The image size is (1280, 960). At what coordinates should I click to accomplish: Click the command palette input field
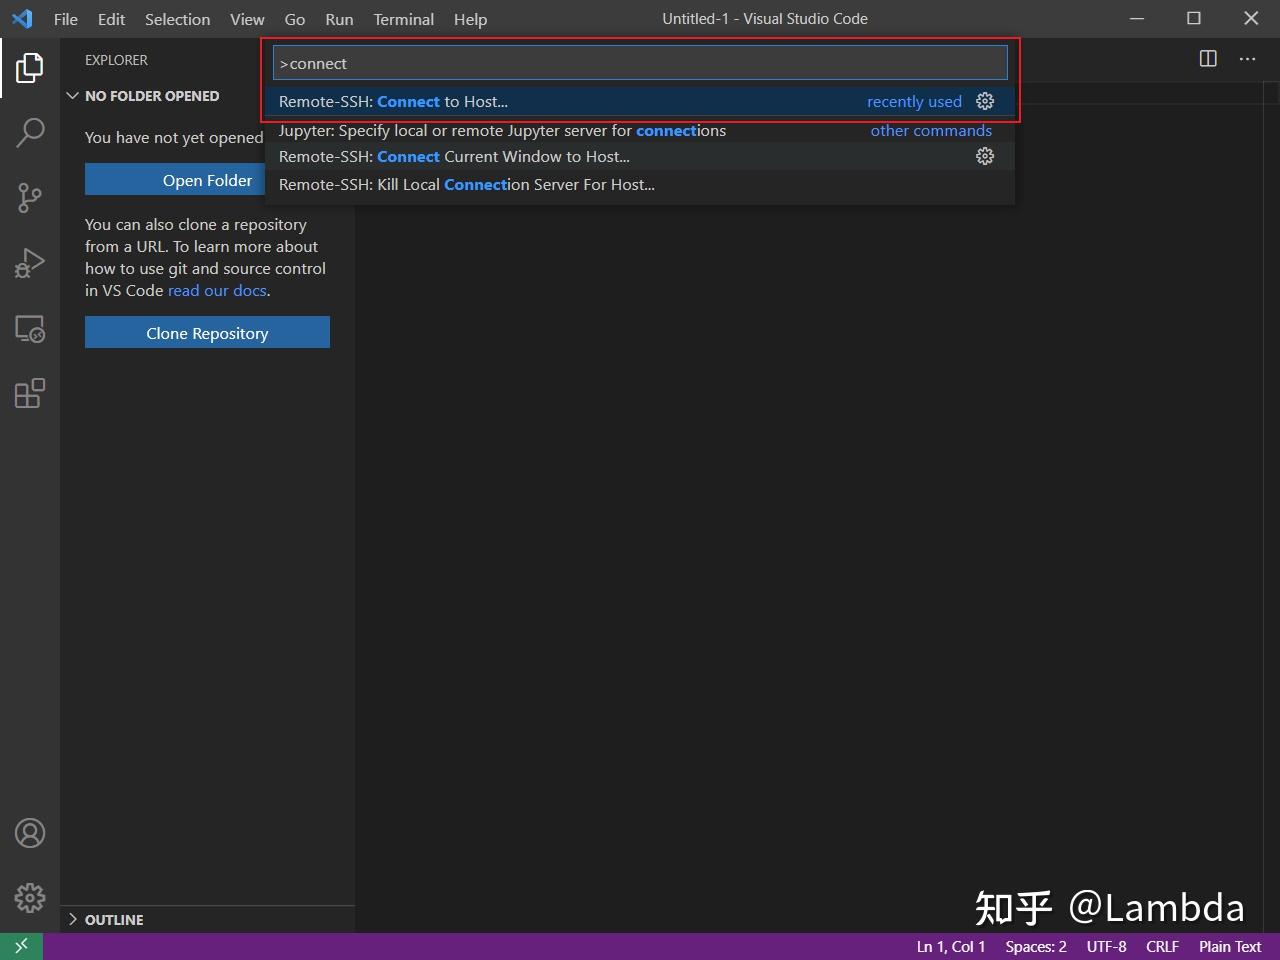tap(640, 62)
